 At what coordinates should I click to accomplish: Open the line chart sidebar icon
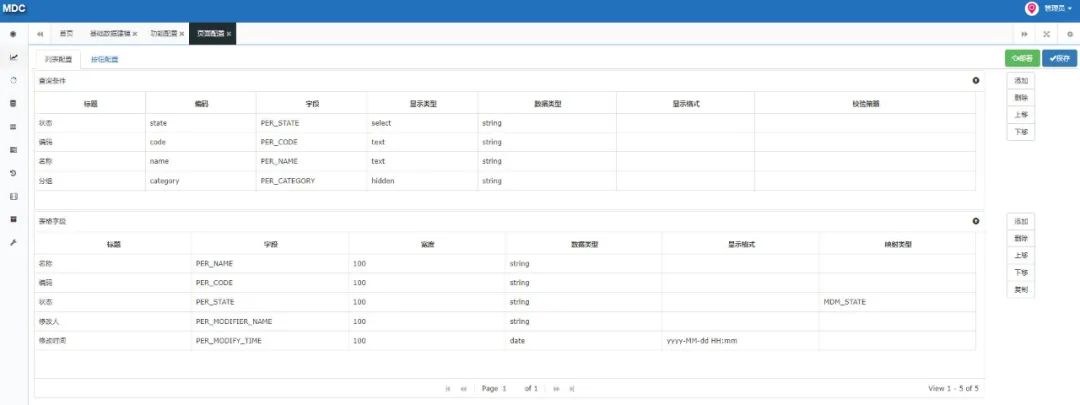[13, 57]
